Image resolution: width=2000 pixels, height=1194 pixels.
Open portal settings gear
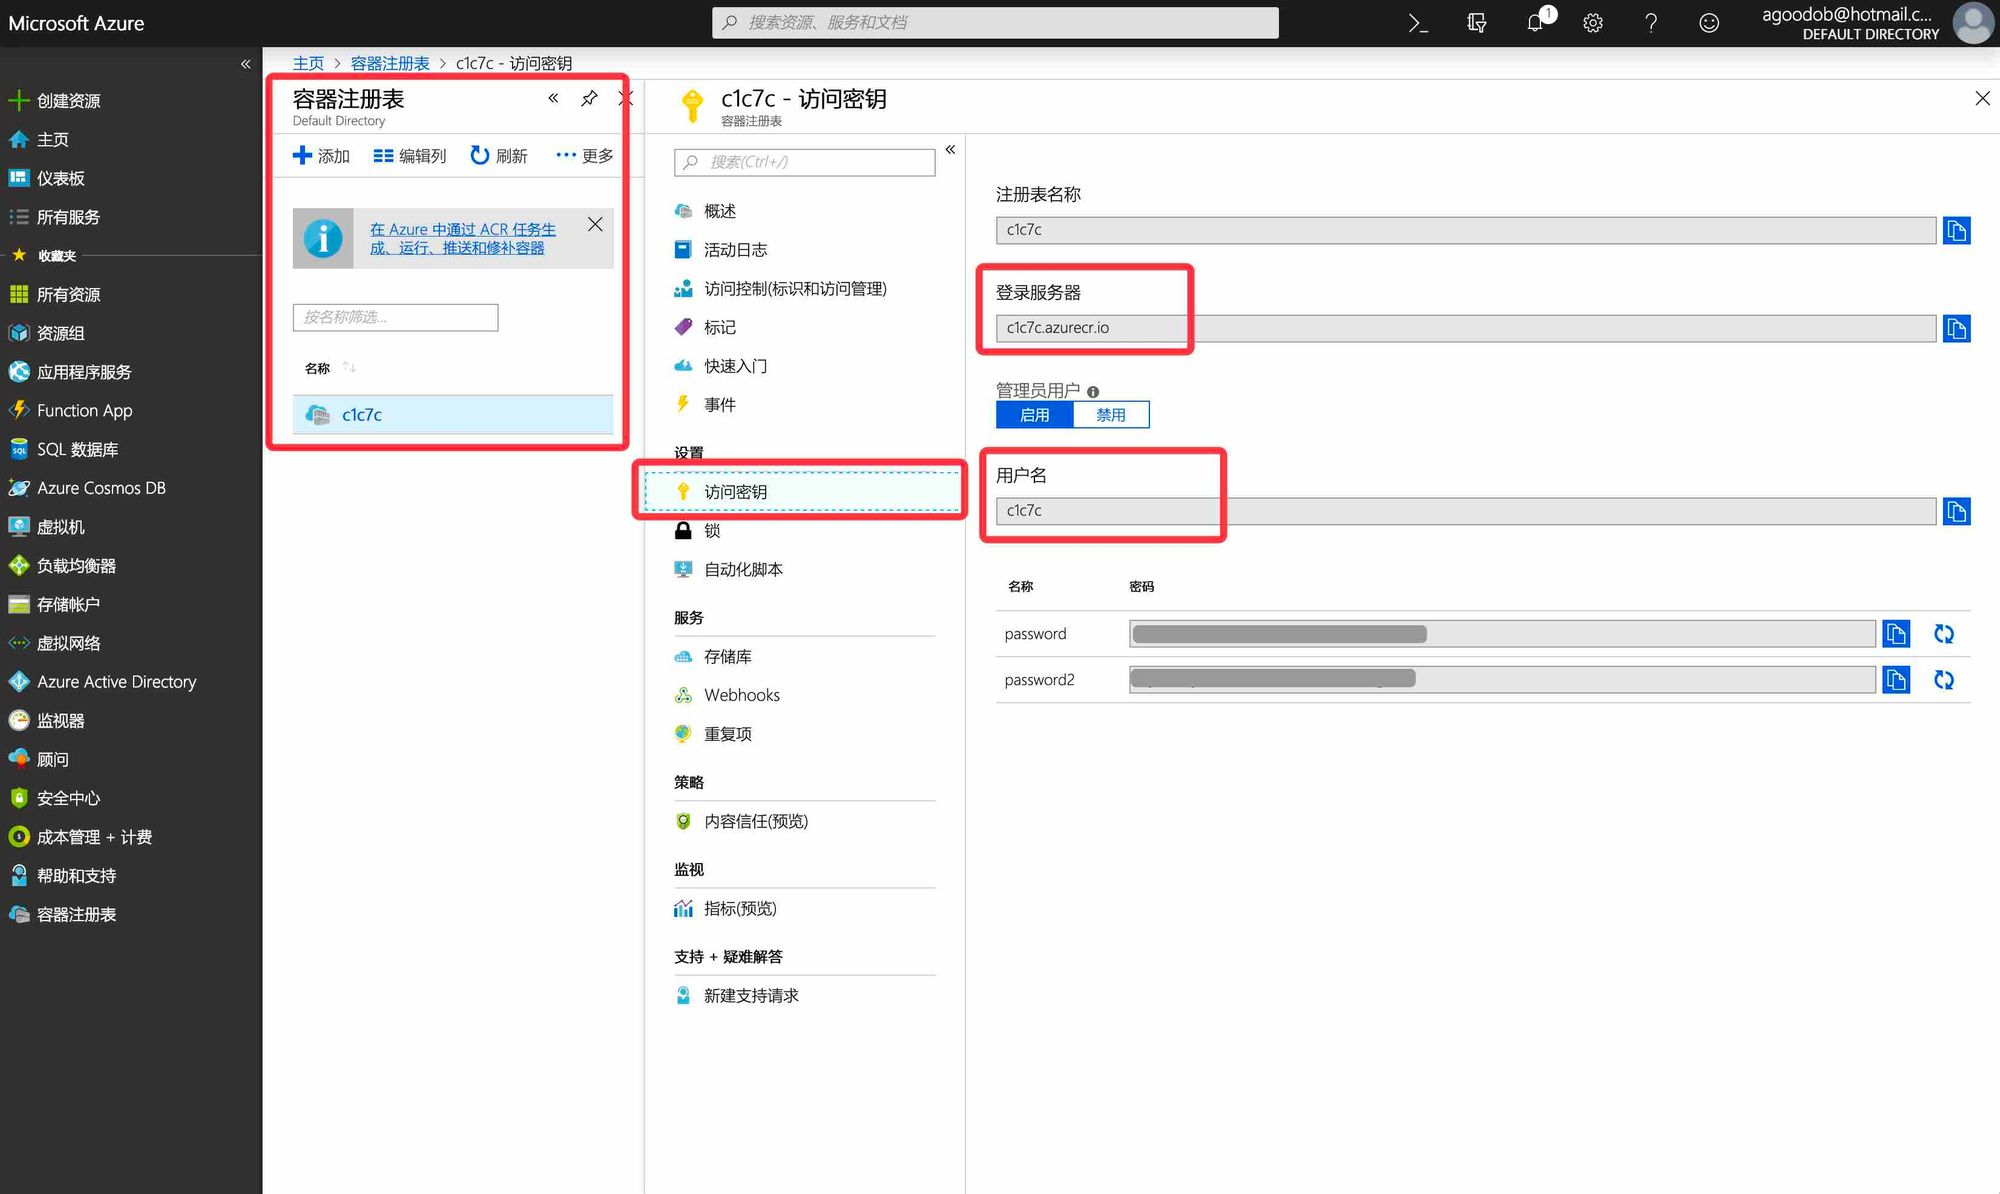(1593, 23)
